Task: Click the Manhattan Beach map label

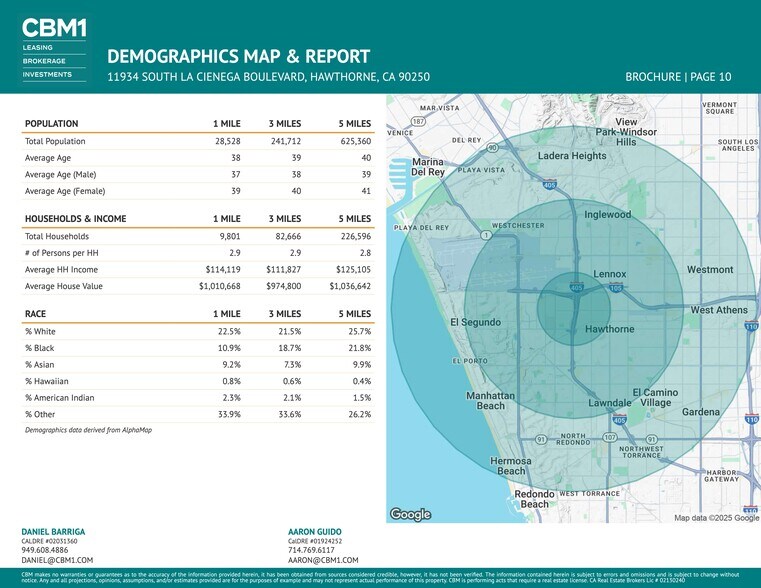Action: coord(490,401)
